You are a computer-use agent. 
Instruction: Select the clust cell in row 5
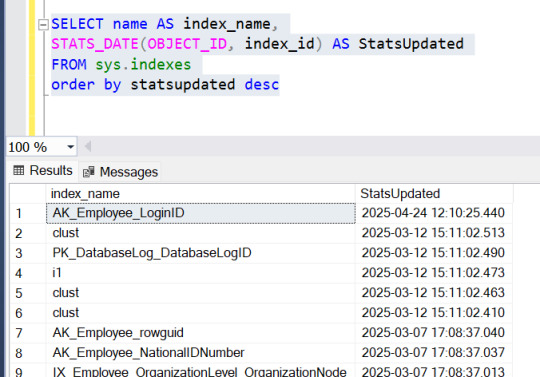[x=200, y=293]
